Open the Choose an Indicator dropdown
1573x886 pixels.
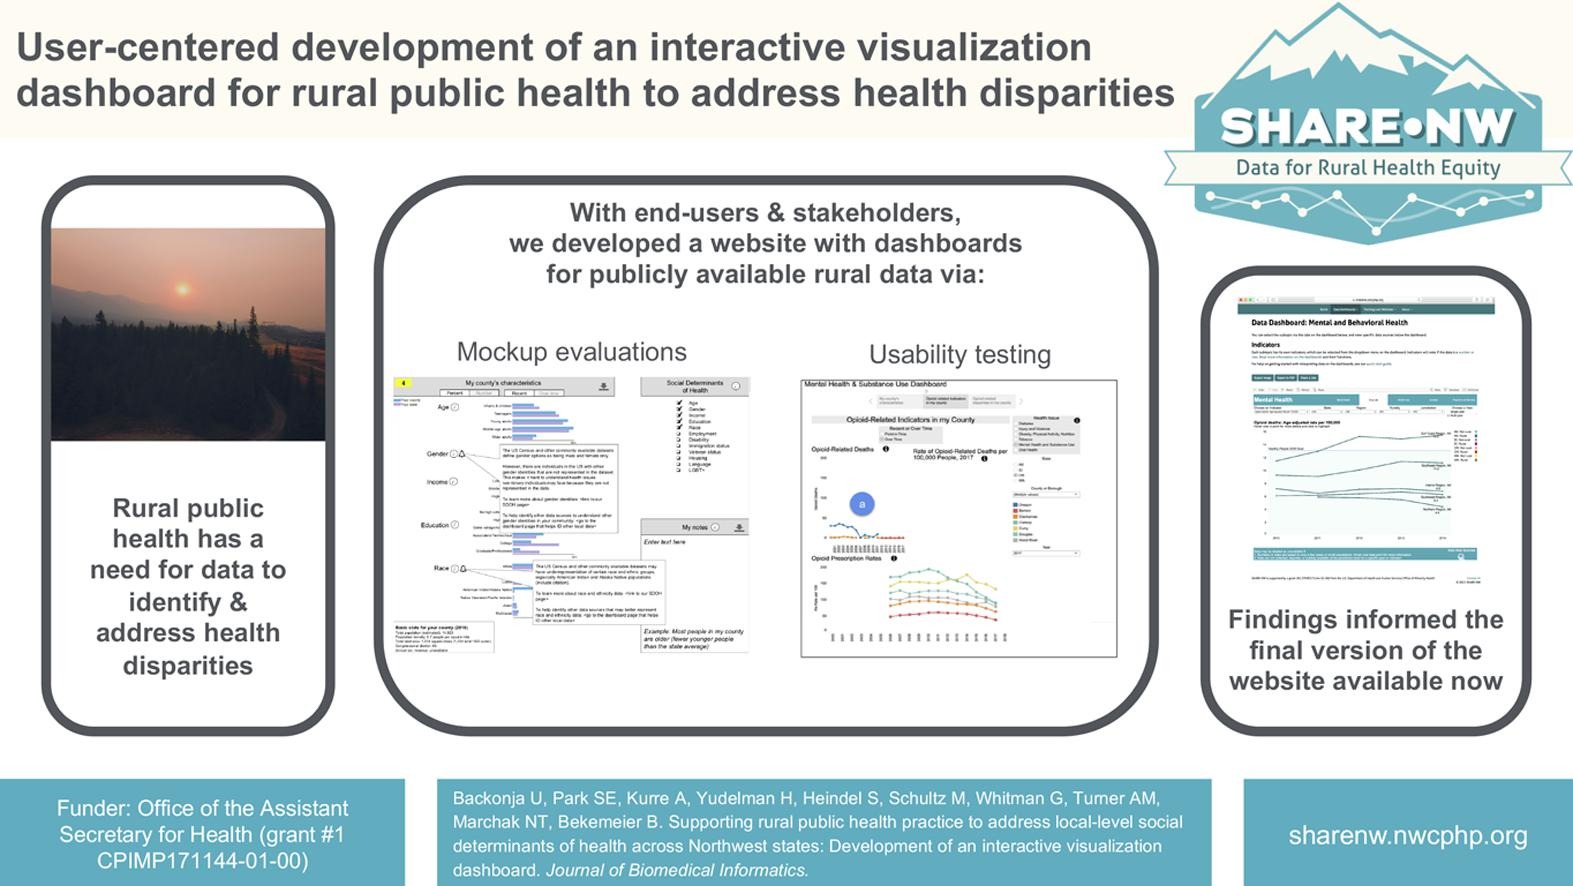pyautogui.click(x=1281, y=411)
